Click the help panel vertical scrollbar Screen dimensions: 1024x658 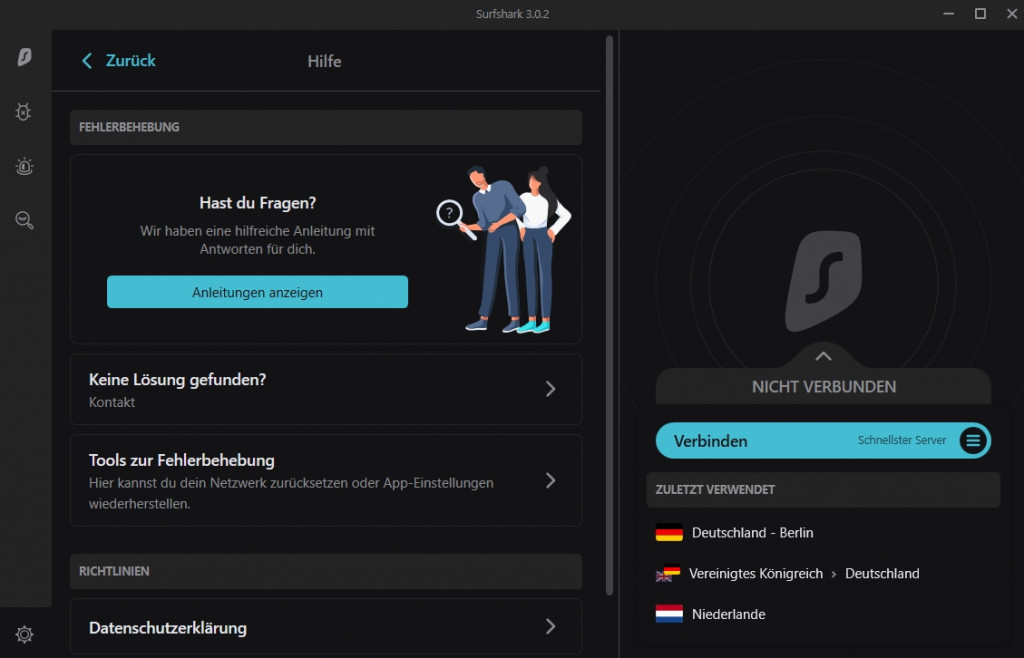(609, 315)
